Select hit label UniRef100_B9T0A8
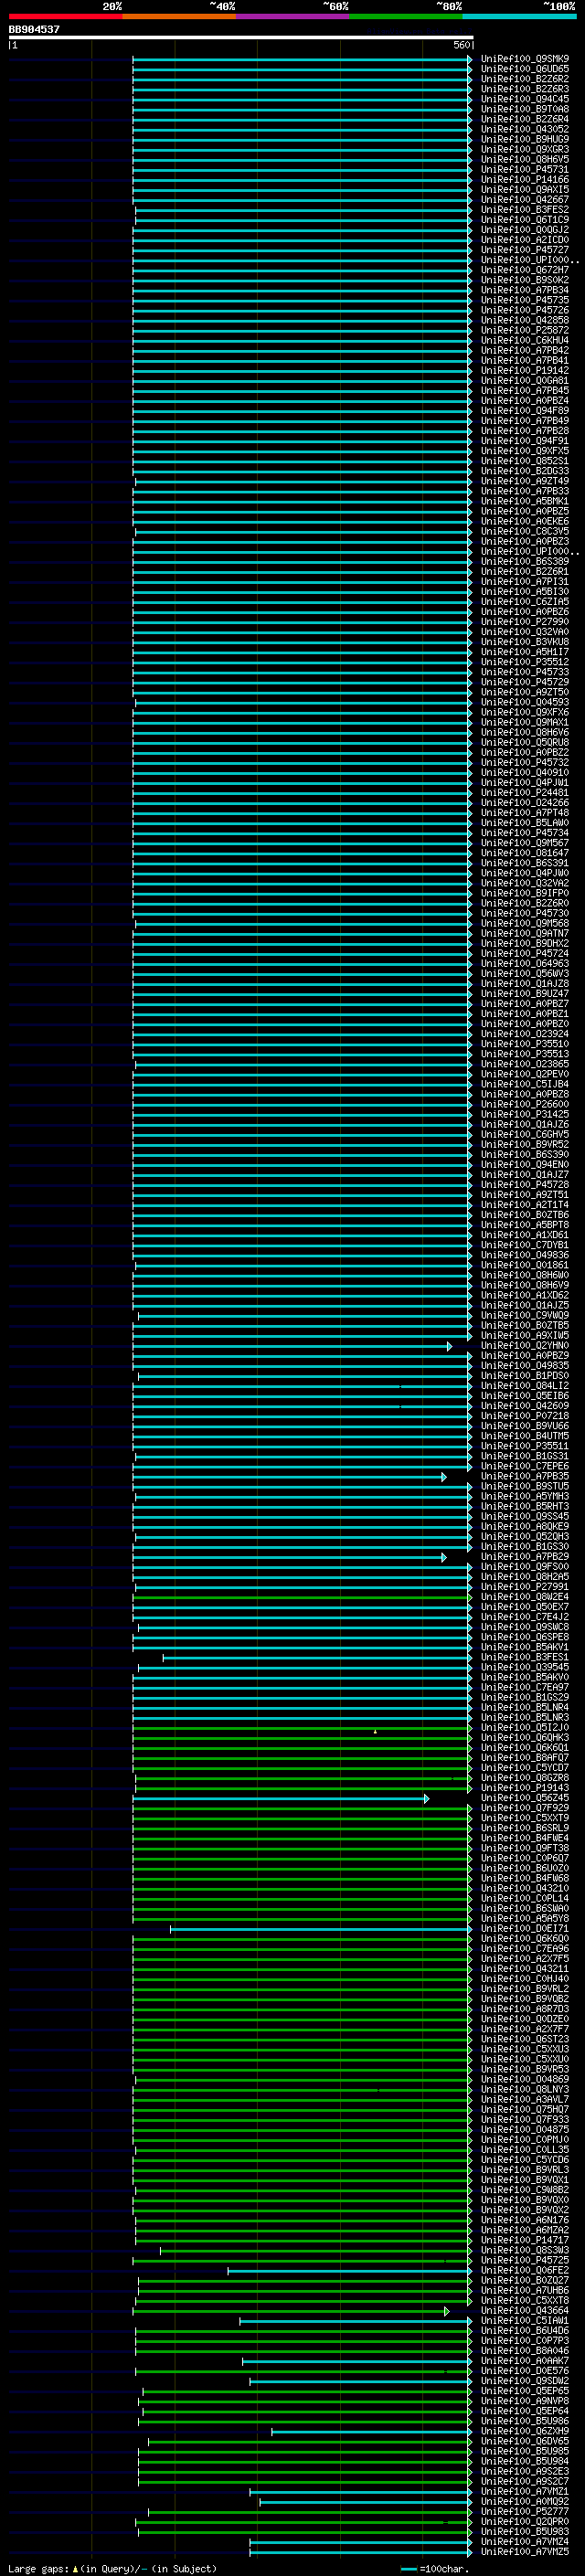Viewport: 585px width, 2576px height. 525,109
